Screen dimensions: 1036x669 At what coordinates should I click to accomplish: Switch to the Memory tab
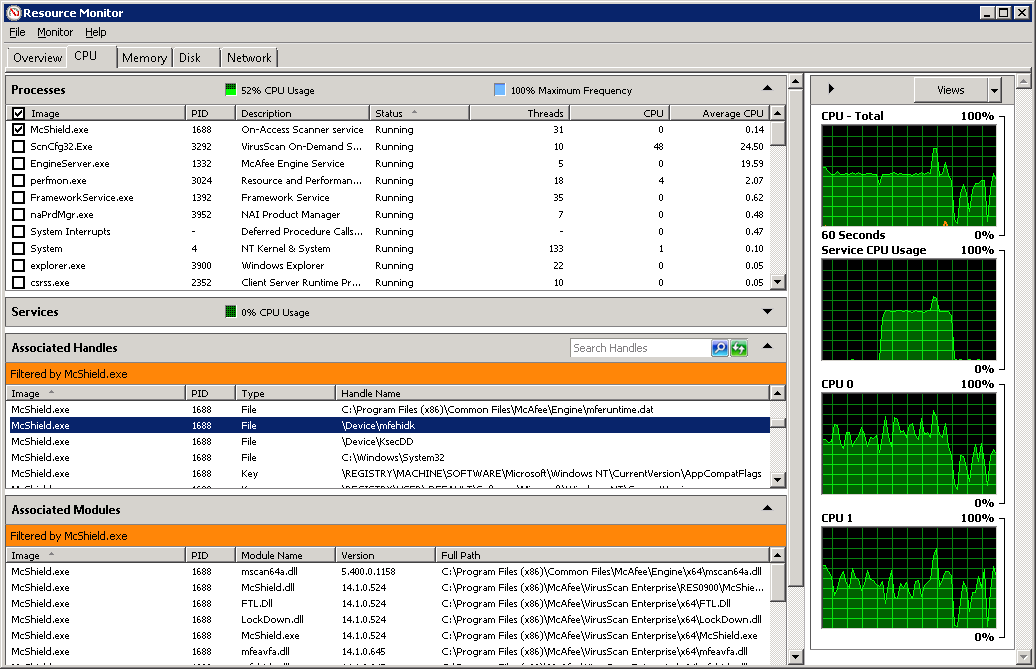pyautogui.click(x=144, y=57)
